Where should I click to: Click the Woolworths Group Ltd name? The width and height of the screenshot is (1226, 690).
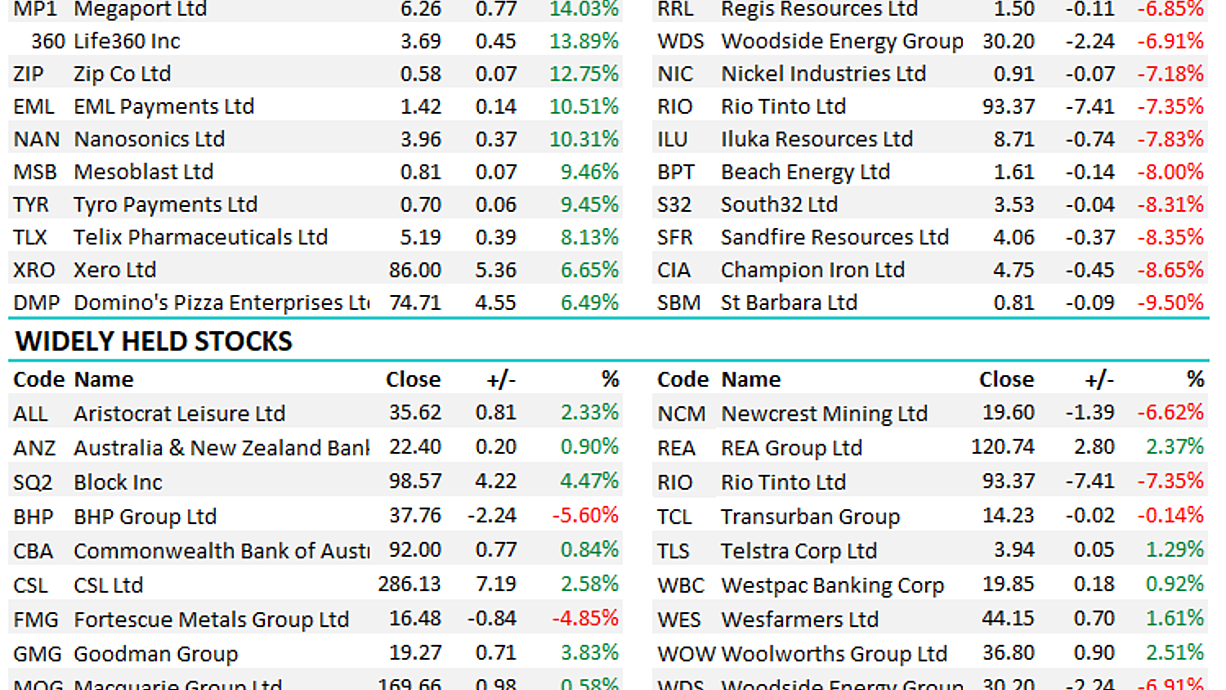coord(833,655)
